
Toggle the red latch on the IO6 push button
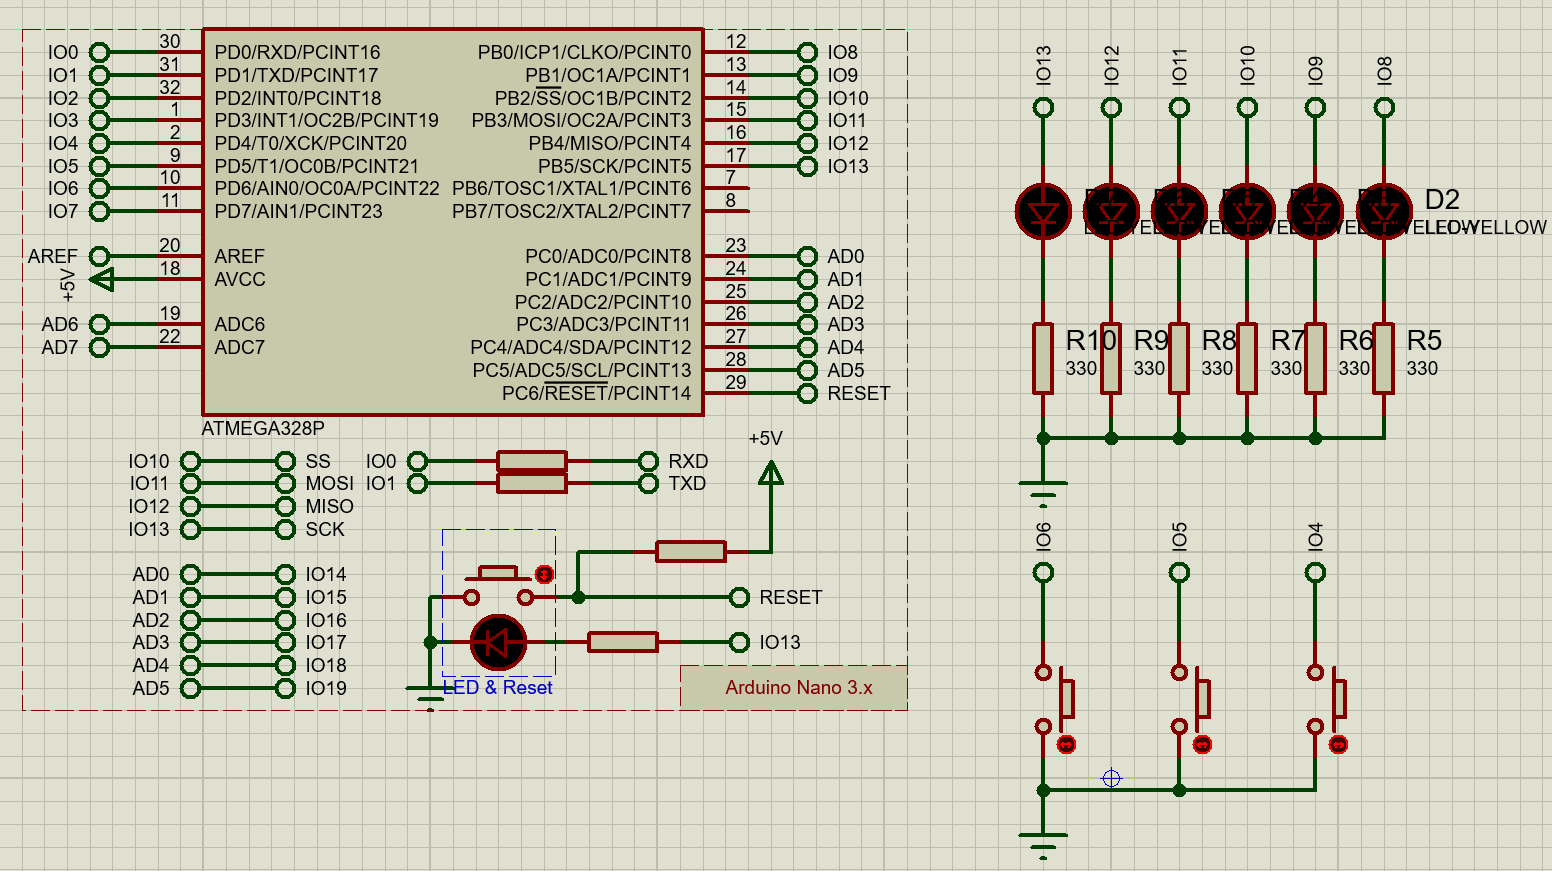(1066, 745)
